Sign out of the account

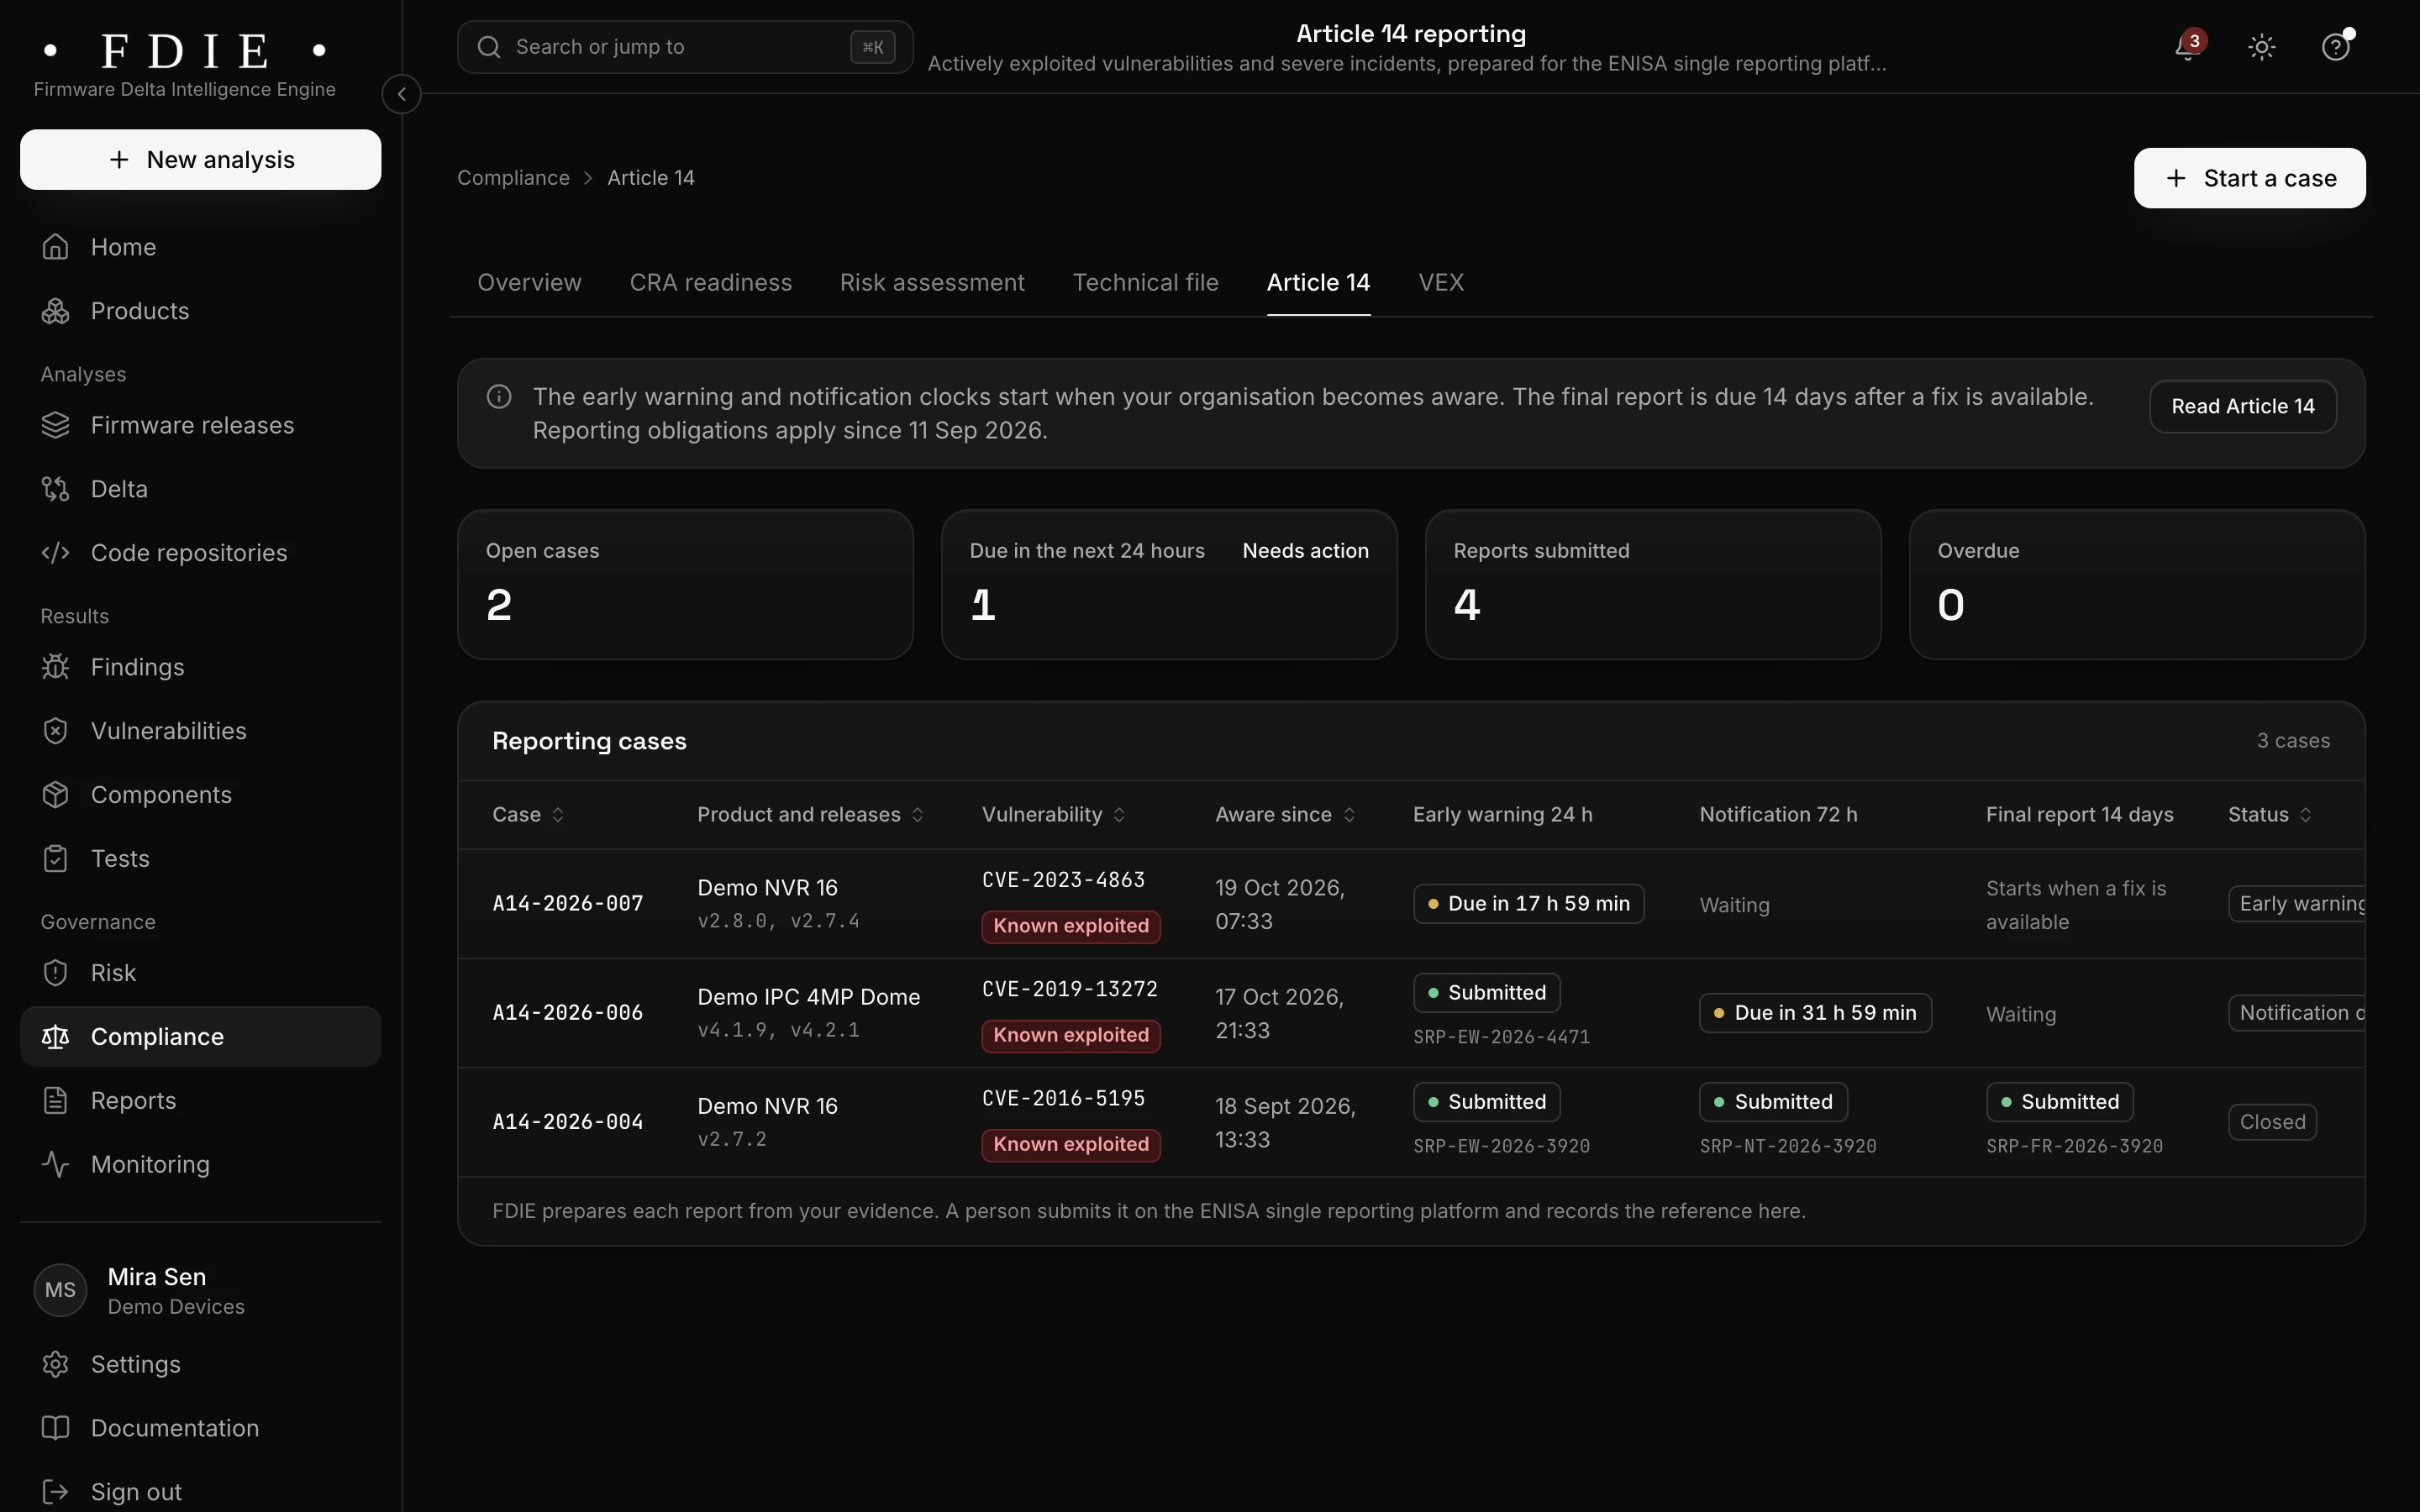coord(200,1492)
